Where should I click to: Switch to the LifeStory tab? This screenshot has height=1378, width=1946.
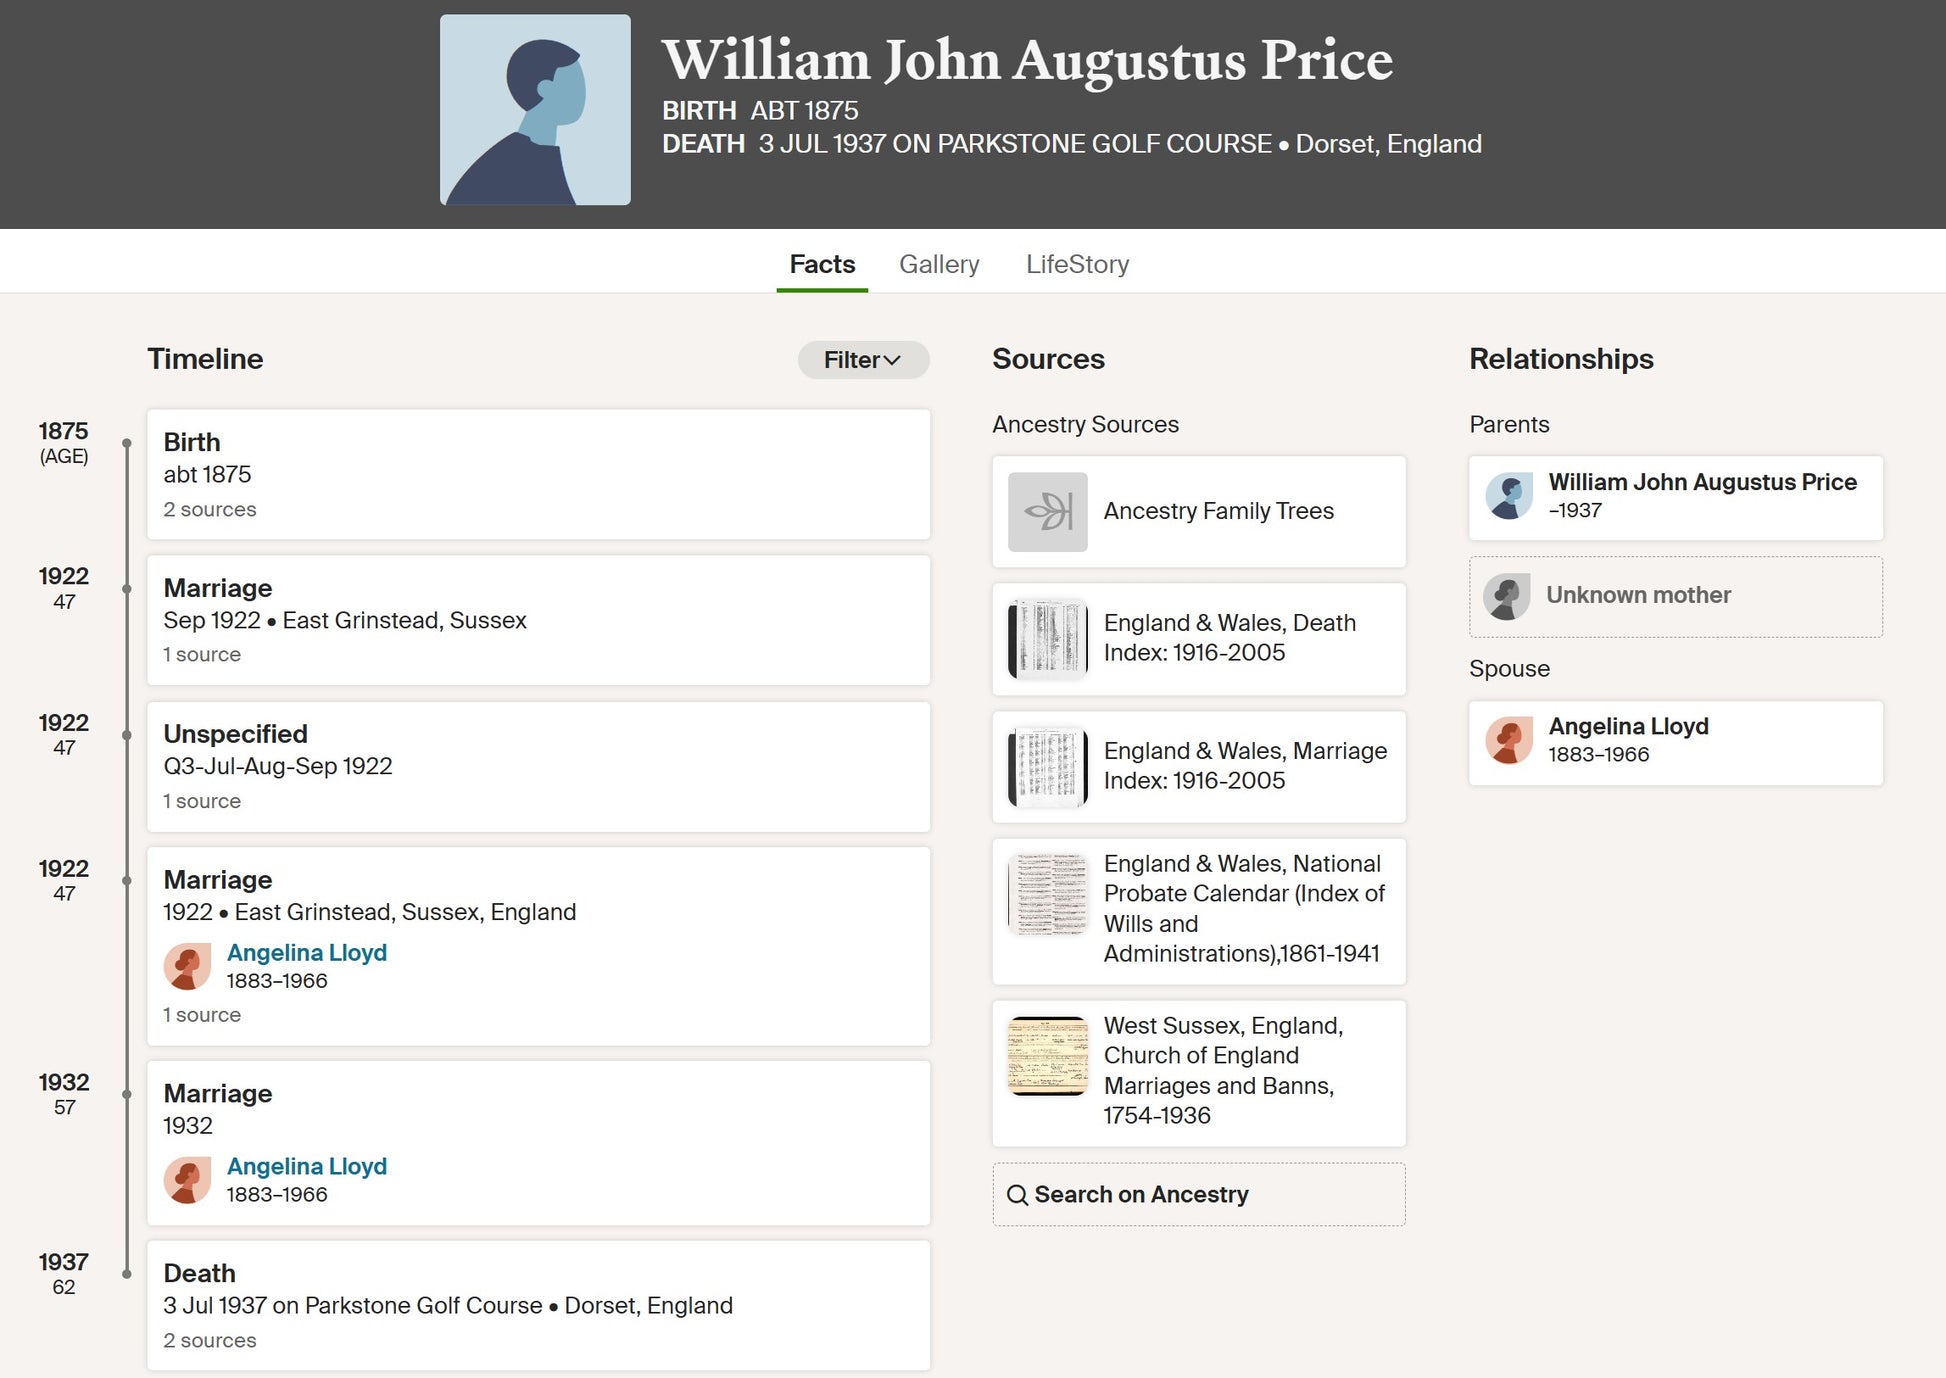click(1077, 264)
